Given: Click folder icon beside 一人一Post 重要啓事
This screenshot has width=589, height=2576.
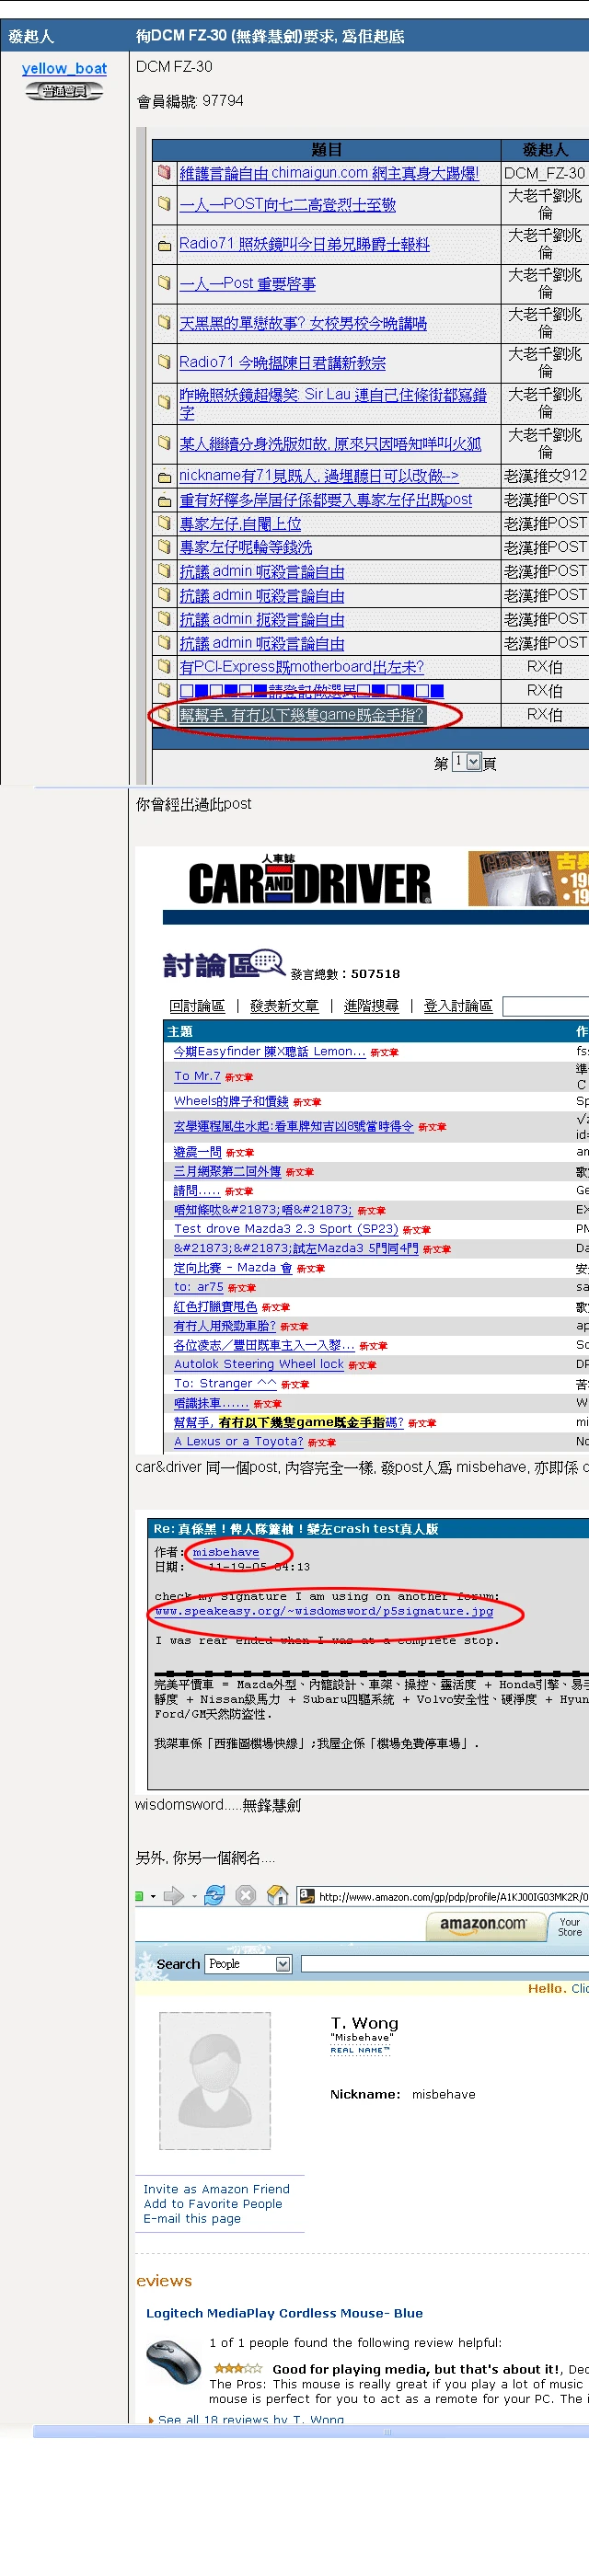Looking at the screenshot, I should (164, 283).
